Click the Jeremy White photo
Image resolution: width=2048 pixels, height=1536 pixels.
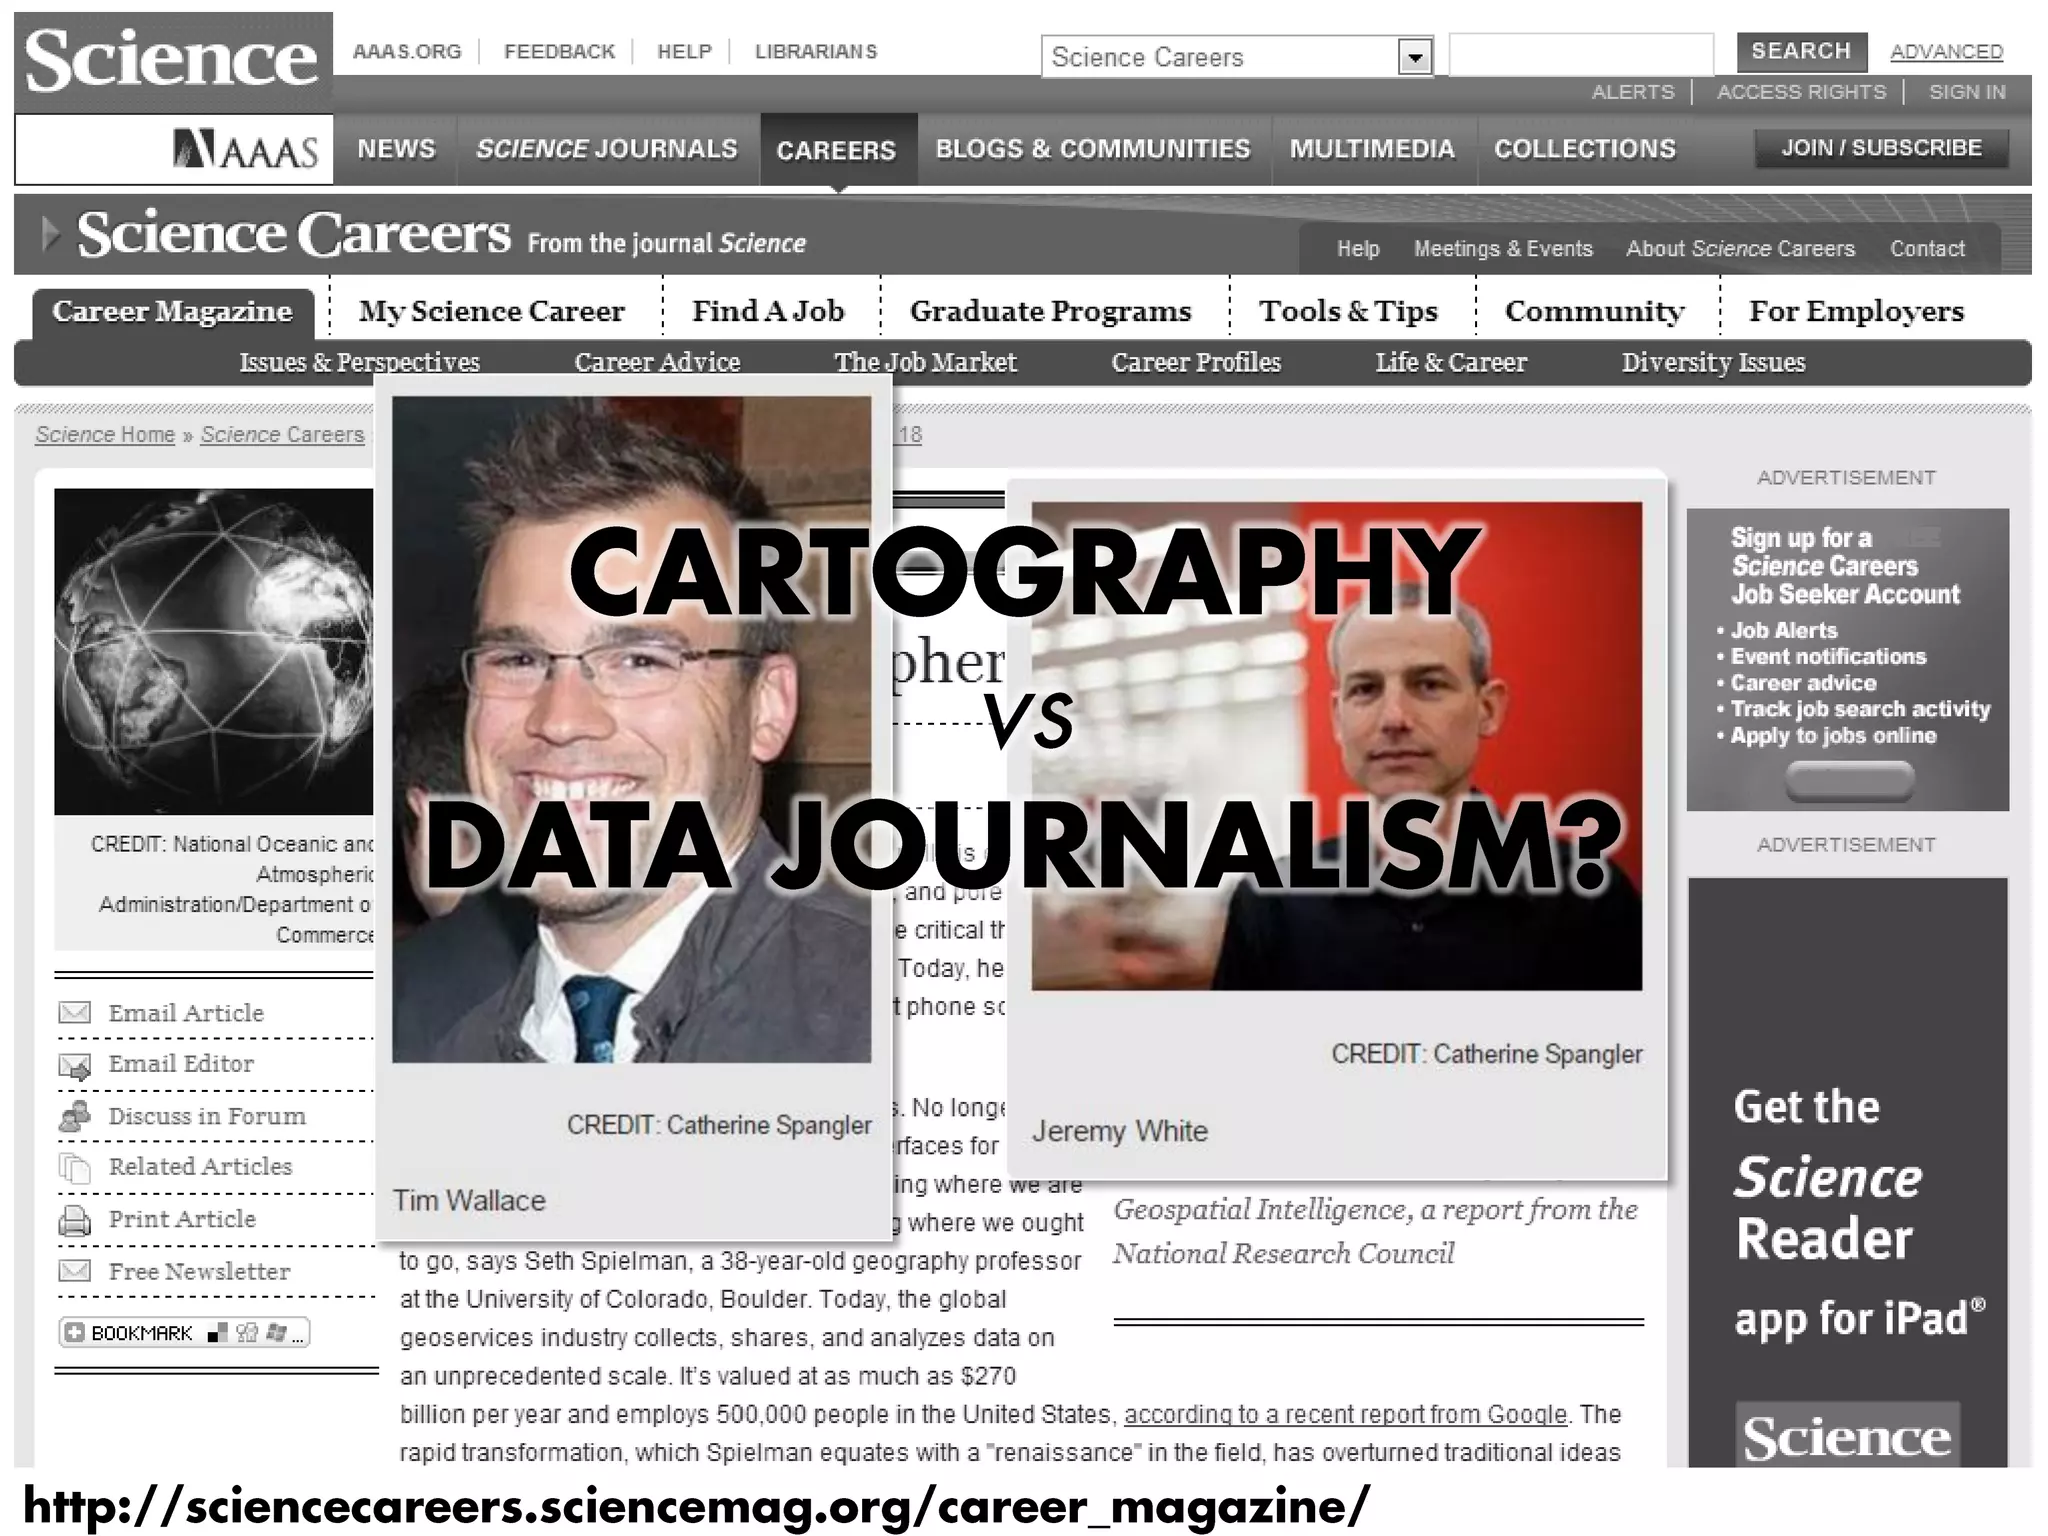[x=1337, y=746]
